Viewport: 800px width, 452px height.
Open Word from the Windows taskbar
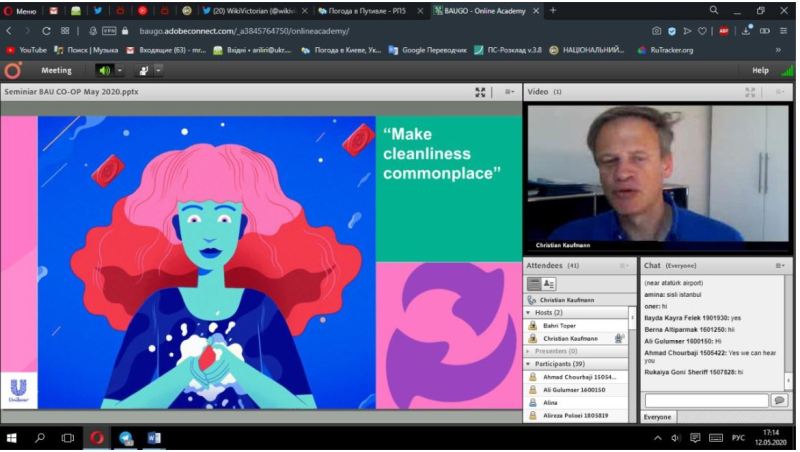click(x=154, y=438)
